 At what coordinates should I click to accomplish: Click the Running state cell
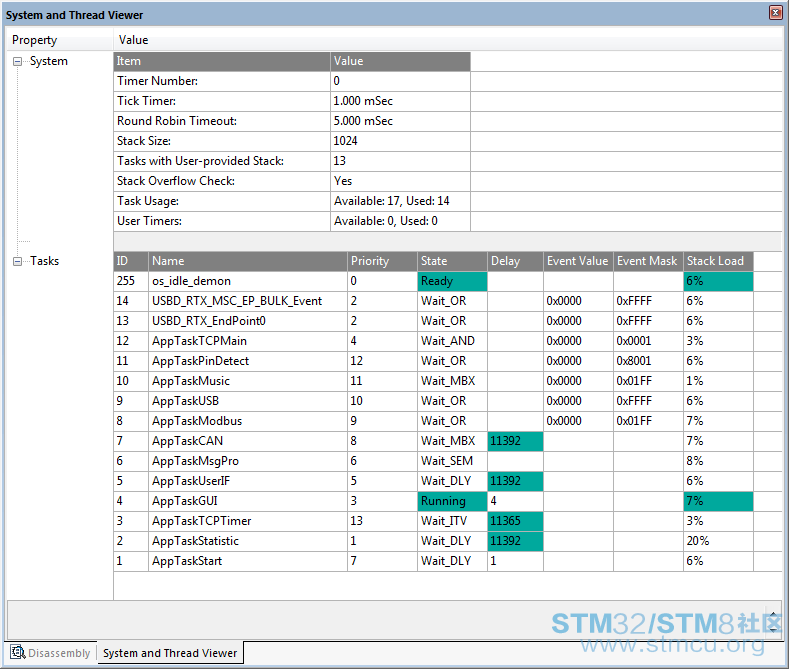coord(452,501)
